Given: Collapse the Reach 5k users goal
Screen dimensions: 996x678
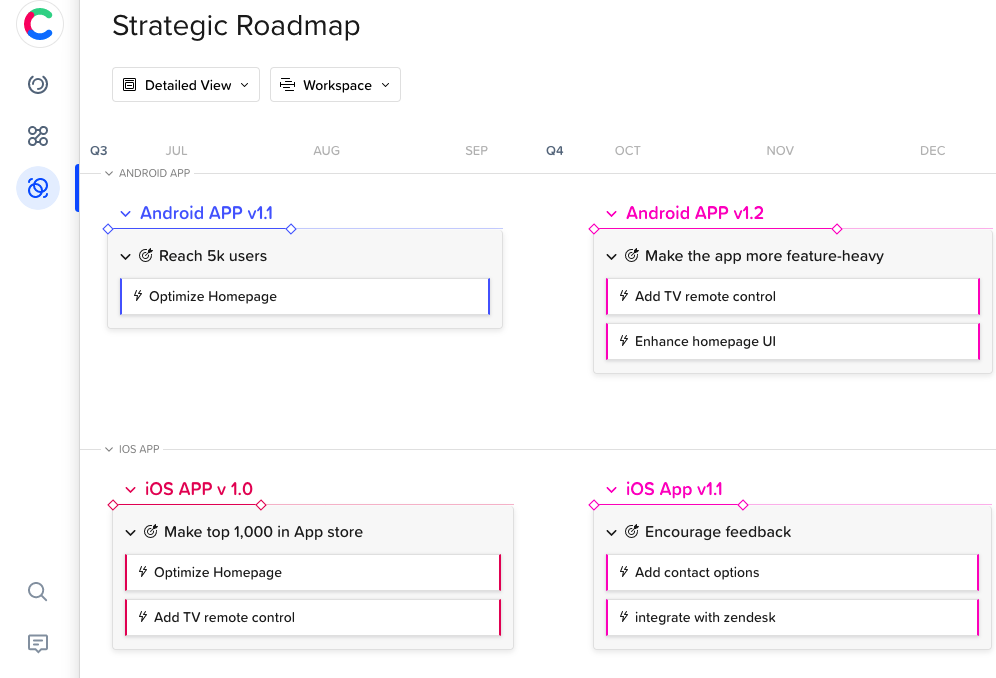Looking at the screenshot, I should click(x=126, y=256).
